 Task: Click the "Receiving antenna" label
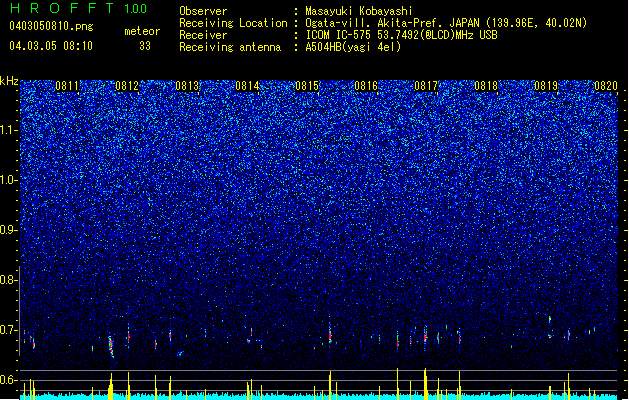coord(230,47)
